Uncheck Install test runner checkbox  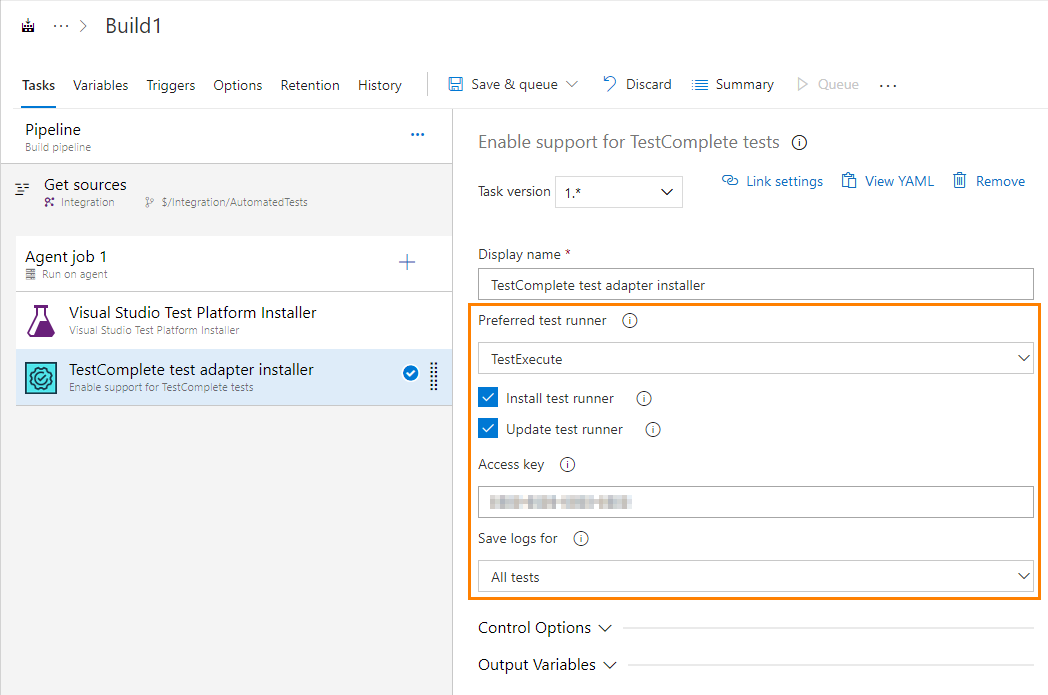point(489,398)
